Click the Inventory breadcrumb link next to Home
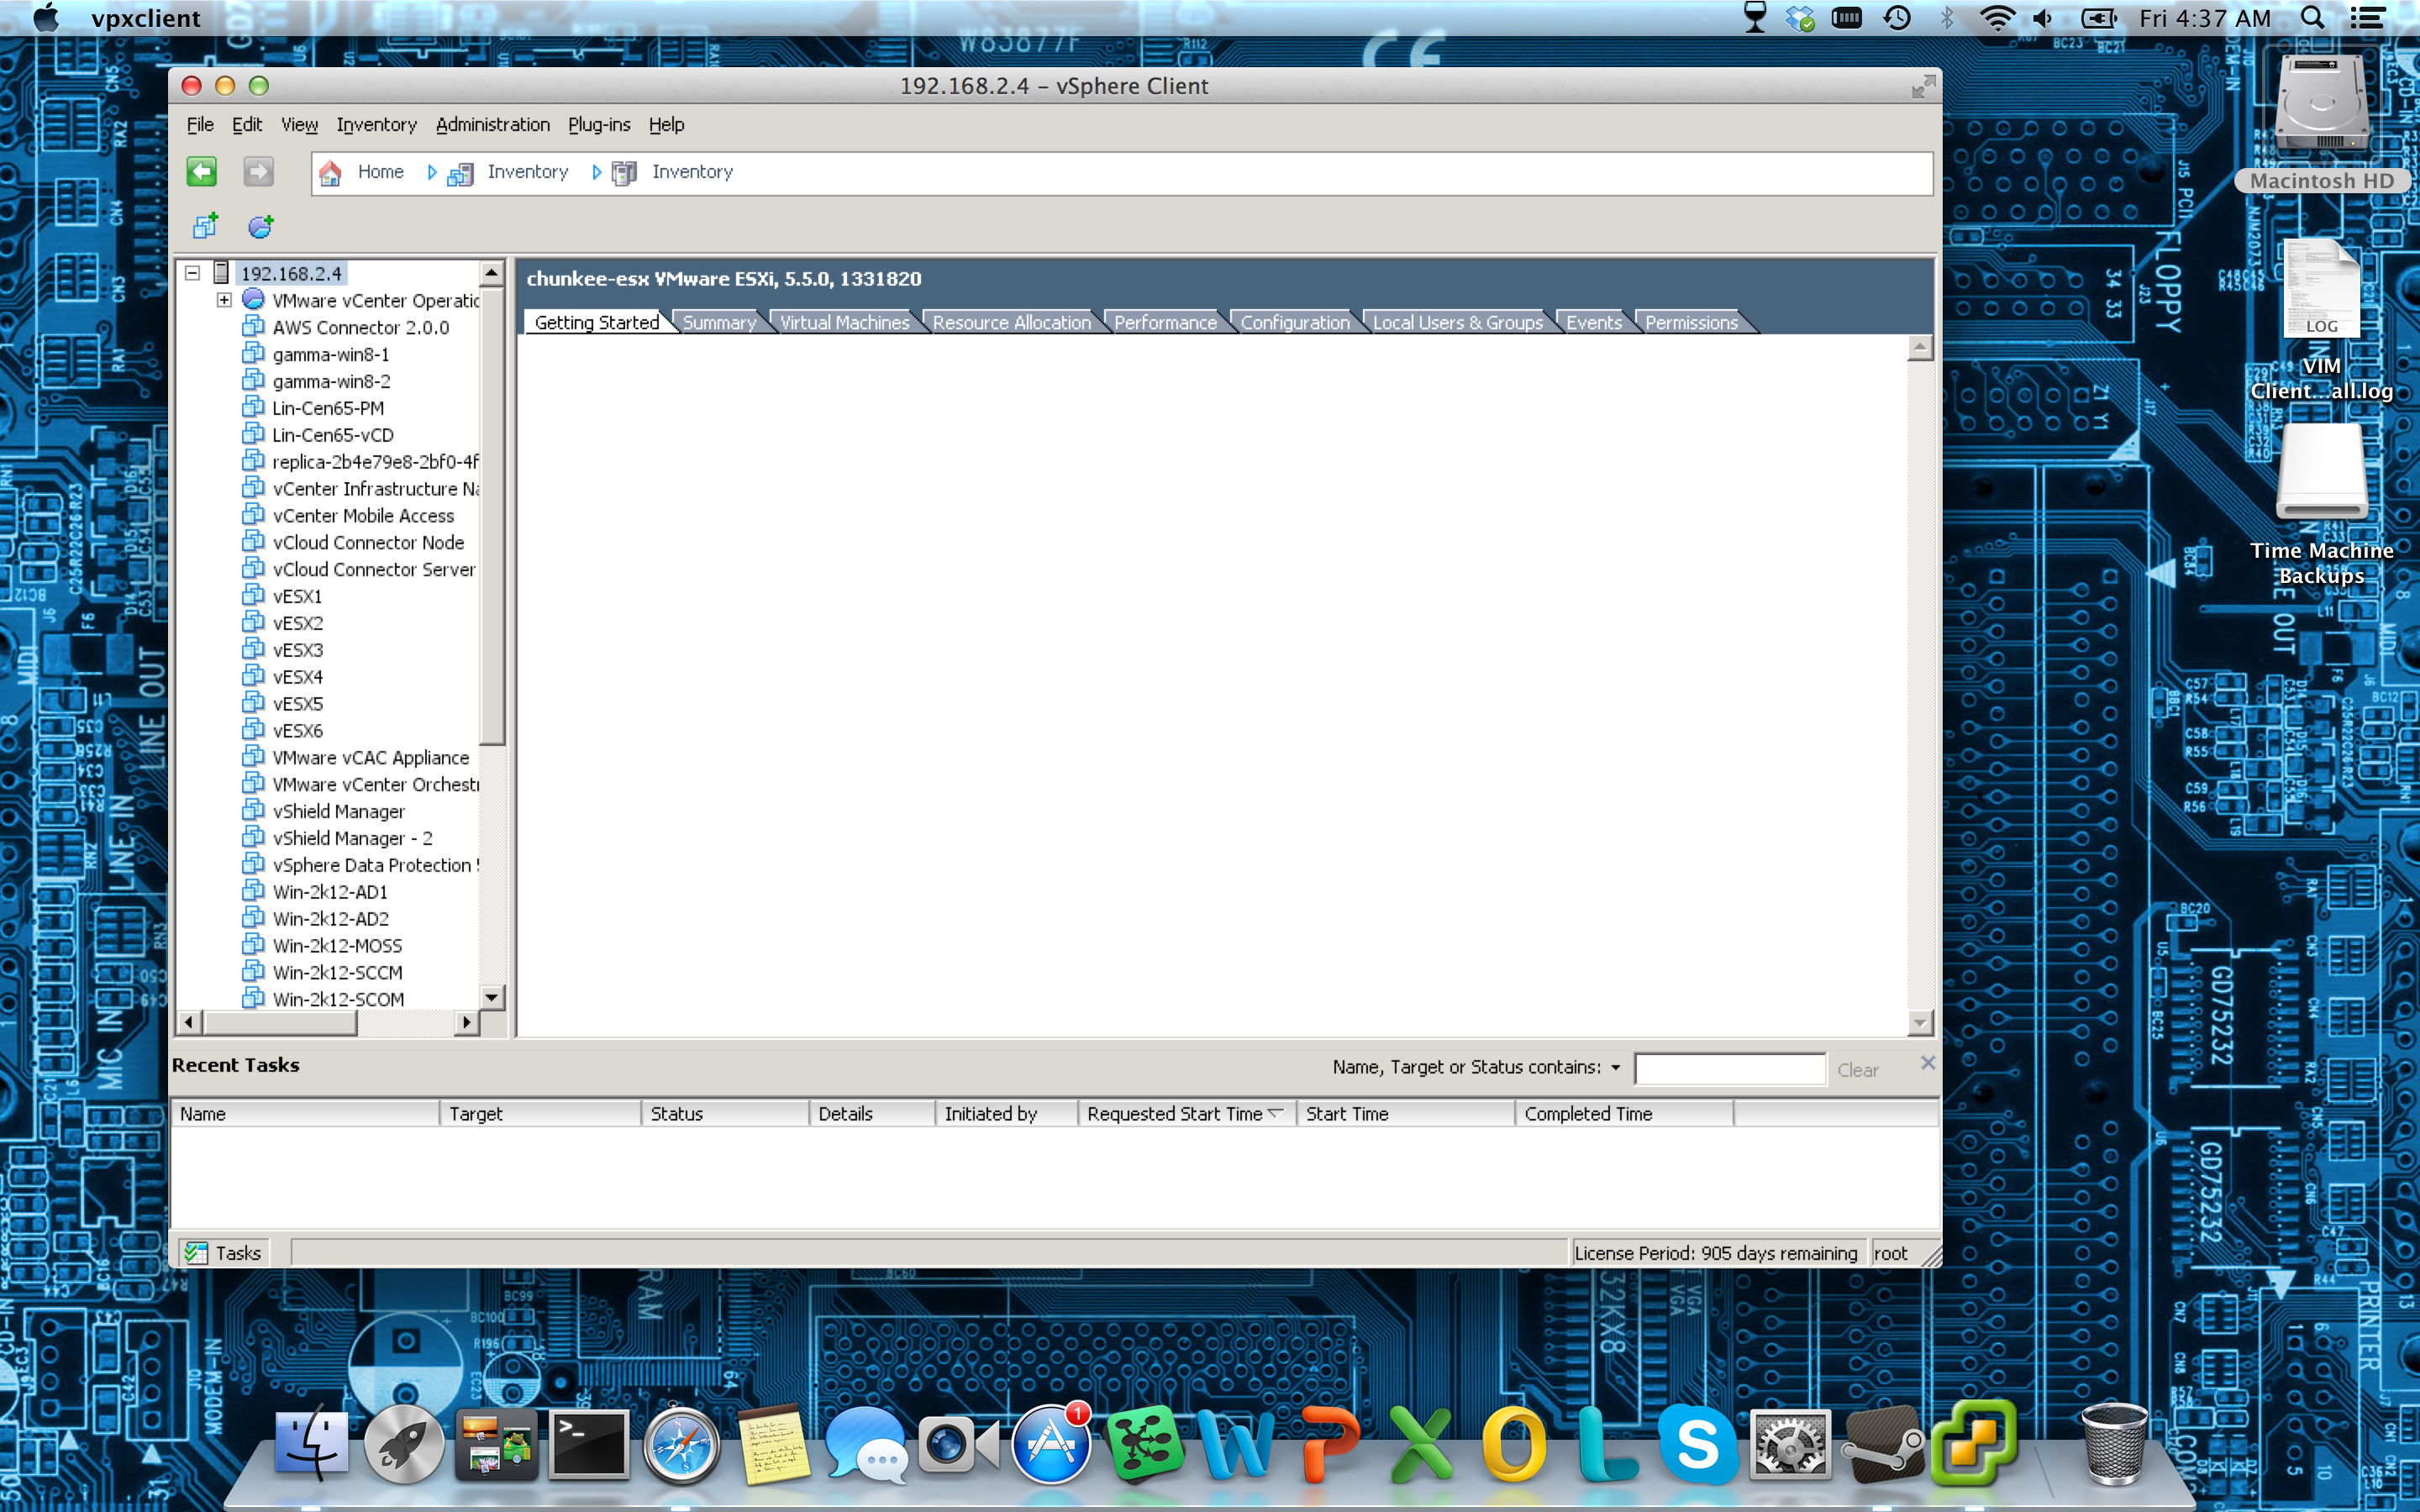 pos(527,172)
